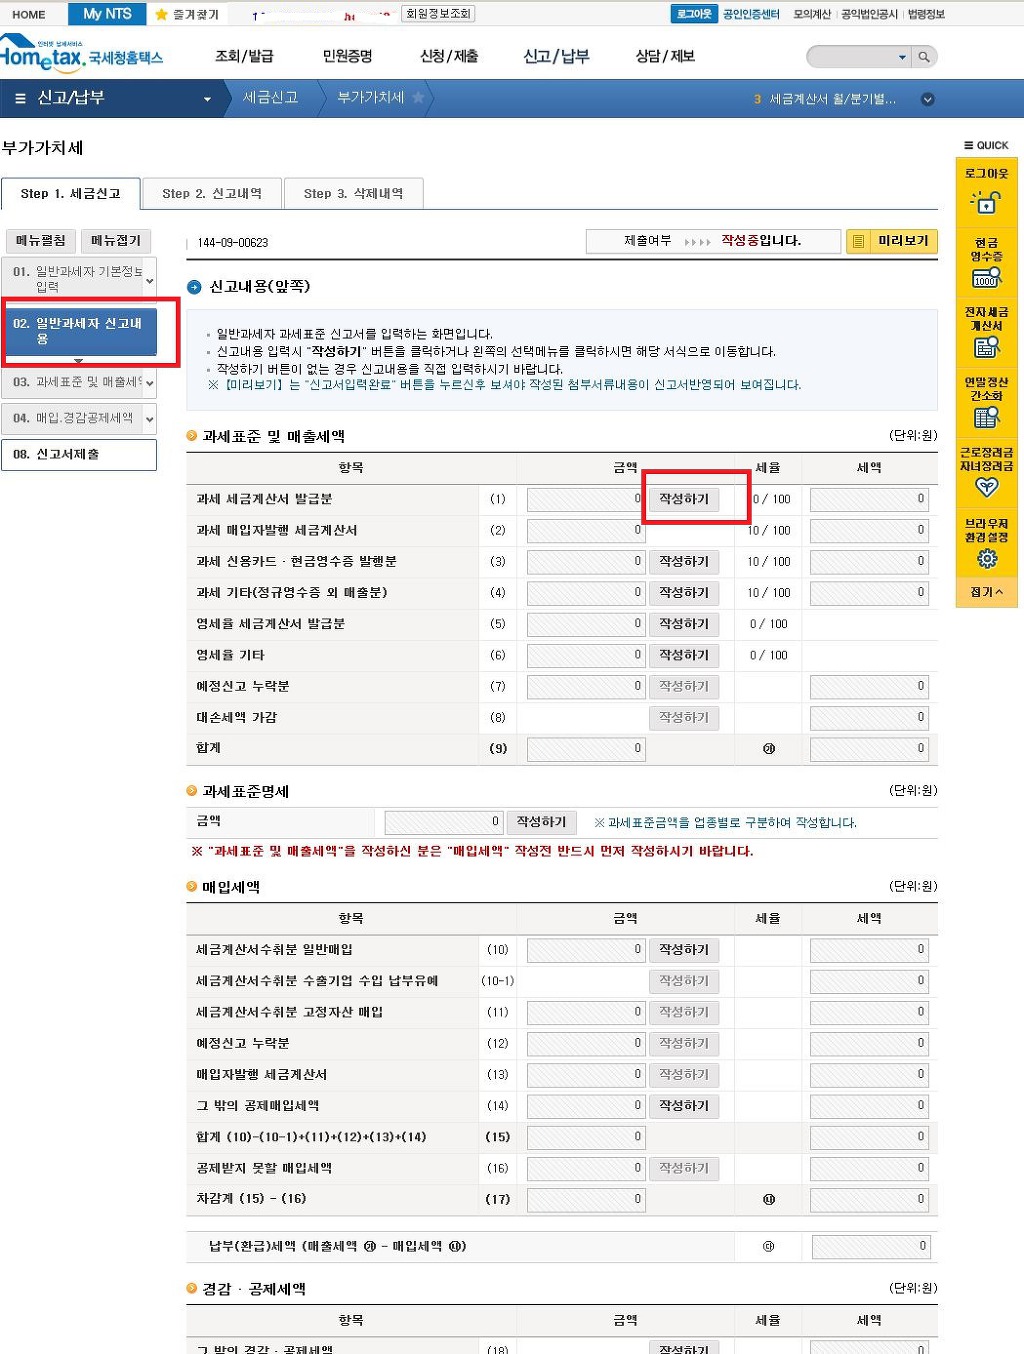Click the HOME tab

29,14
